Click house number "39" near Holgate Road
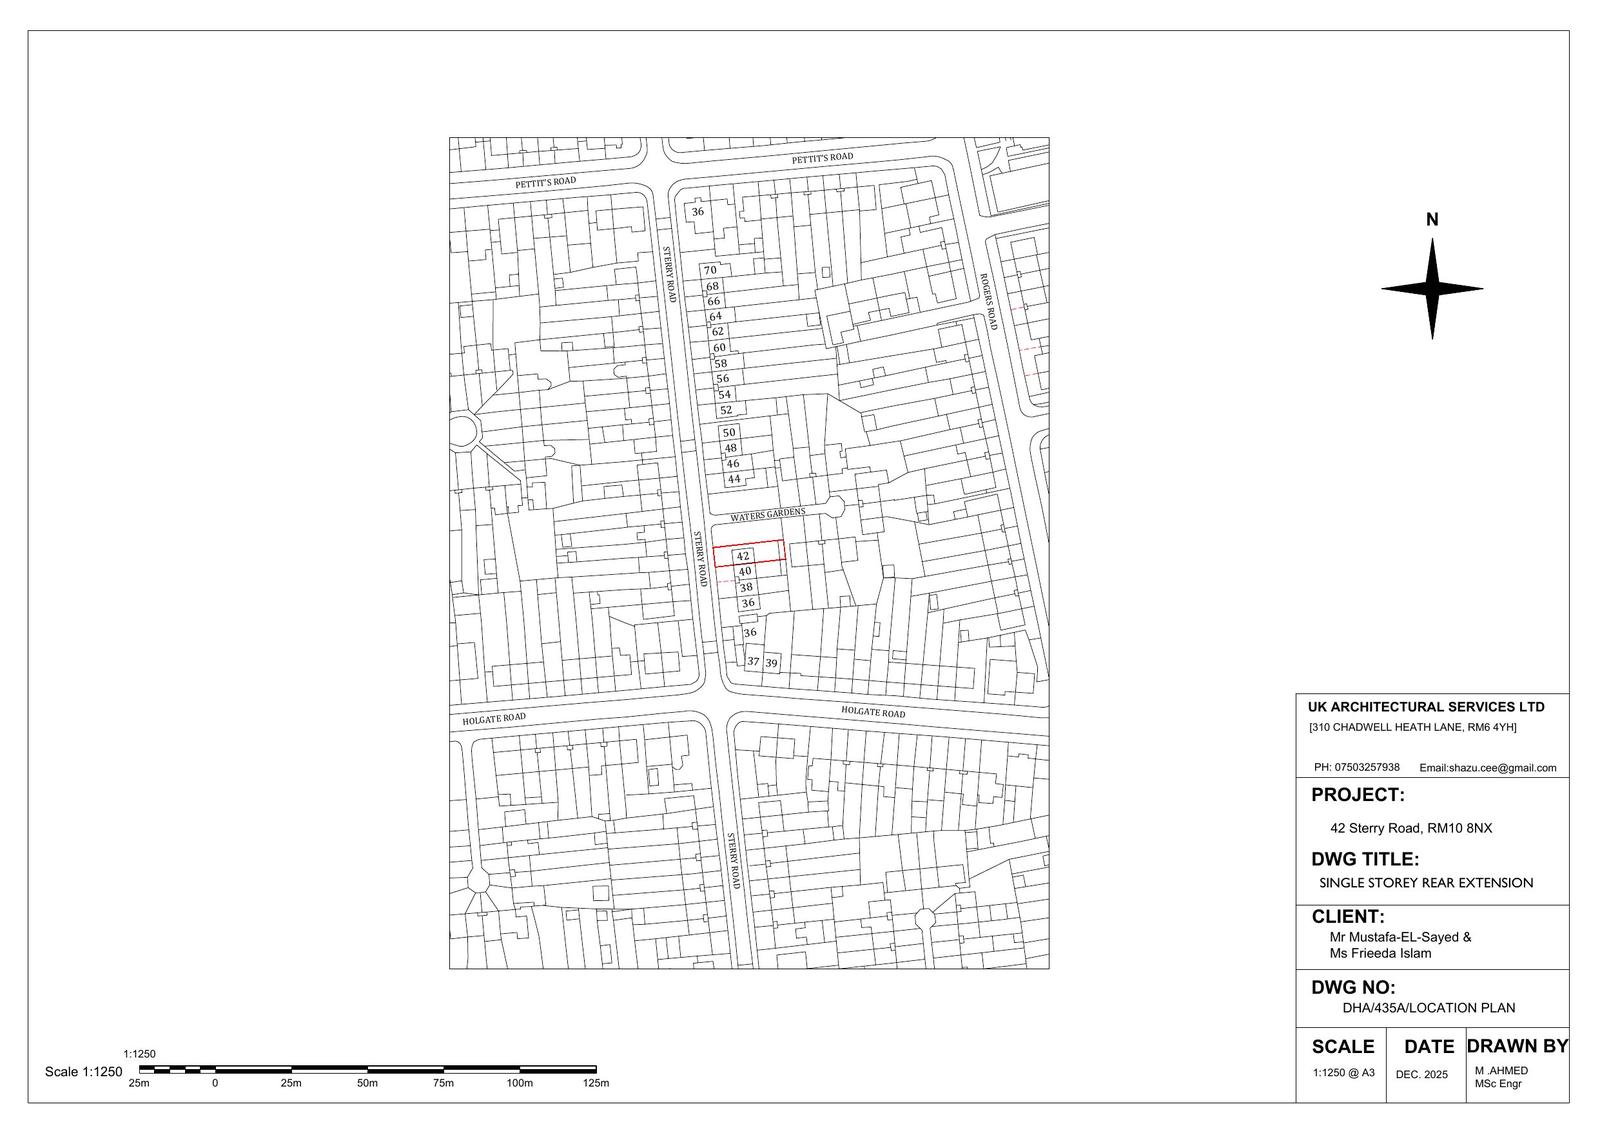Viewport: 1600px width, 1131px height. click(771, 663)
